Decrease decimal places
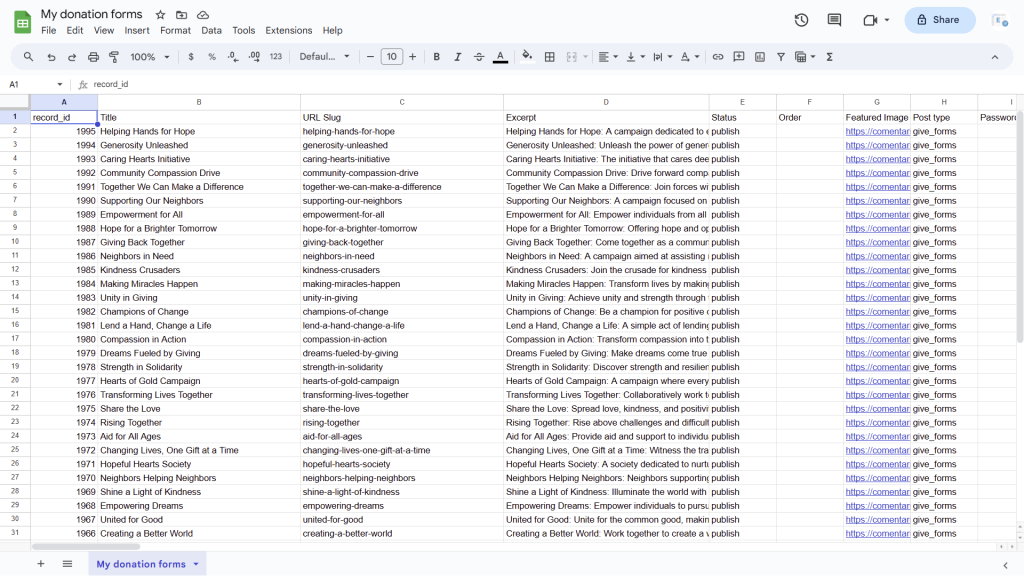 pyautogui.click(x=232, y=57)
